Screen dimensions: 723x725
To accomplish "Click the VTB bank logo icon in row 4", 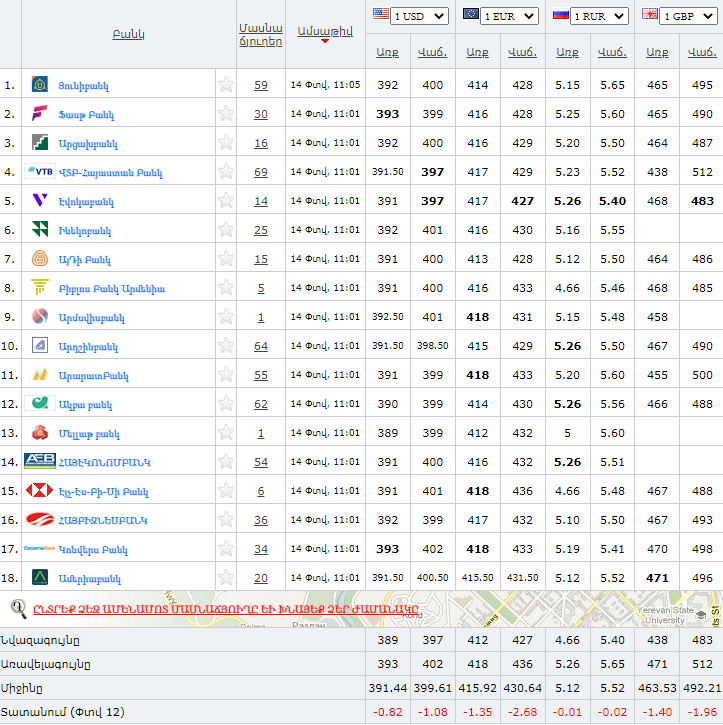I will (40, 172).
